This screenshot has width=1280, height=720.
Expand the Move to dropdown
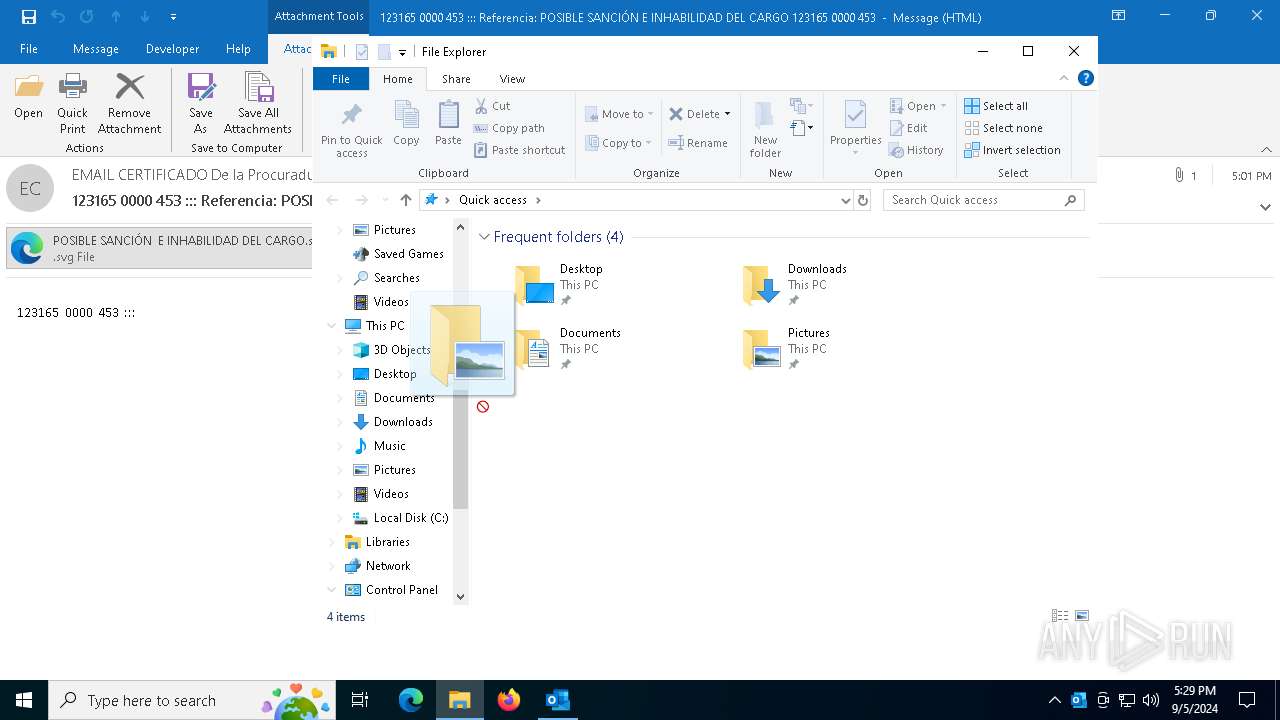coord(650,114)
